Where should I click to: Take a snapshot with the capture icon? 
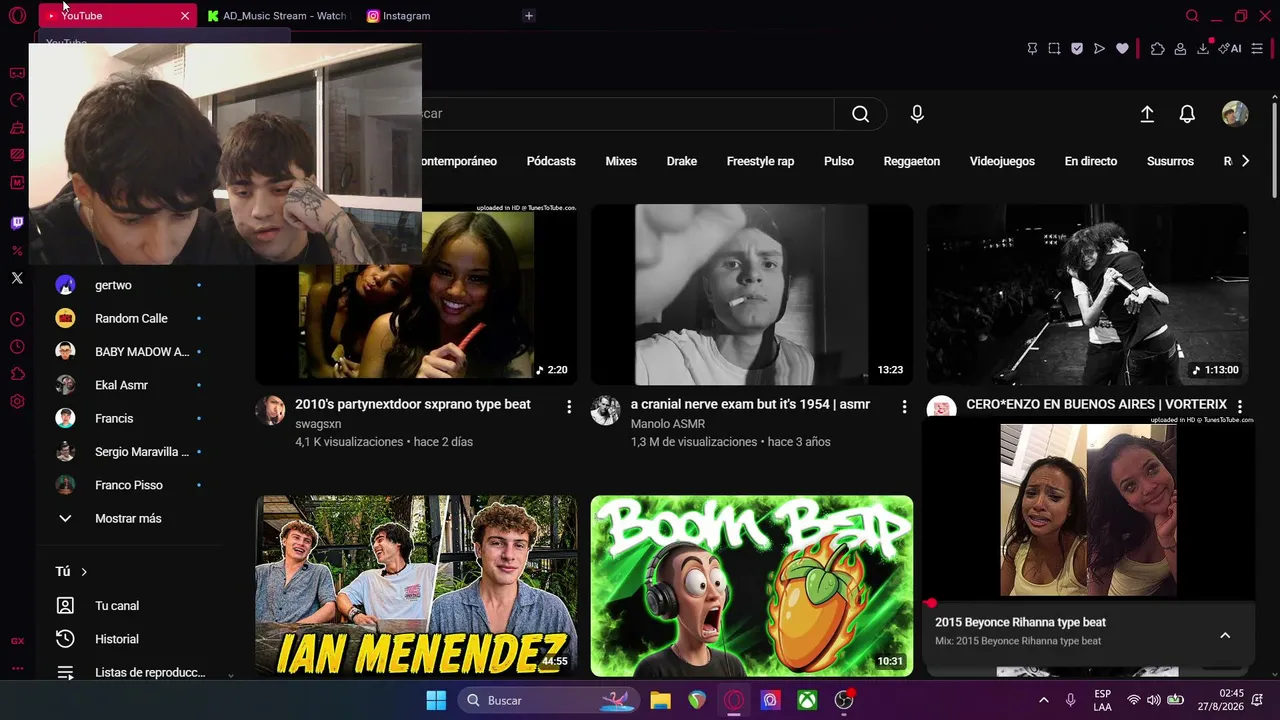click(x=1054, y=48)
